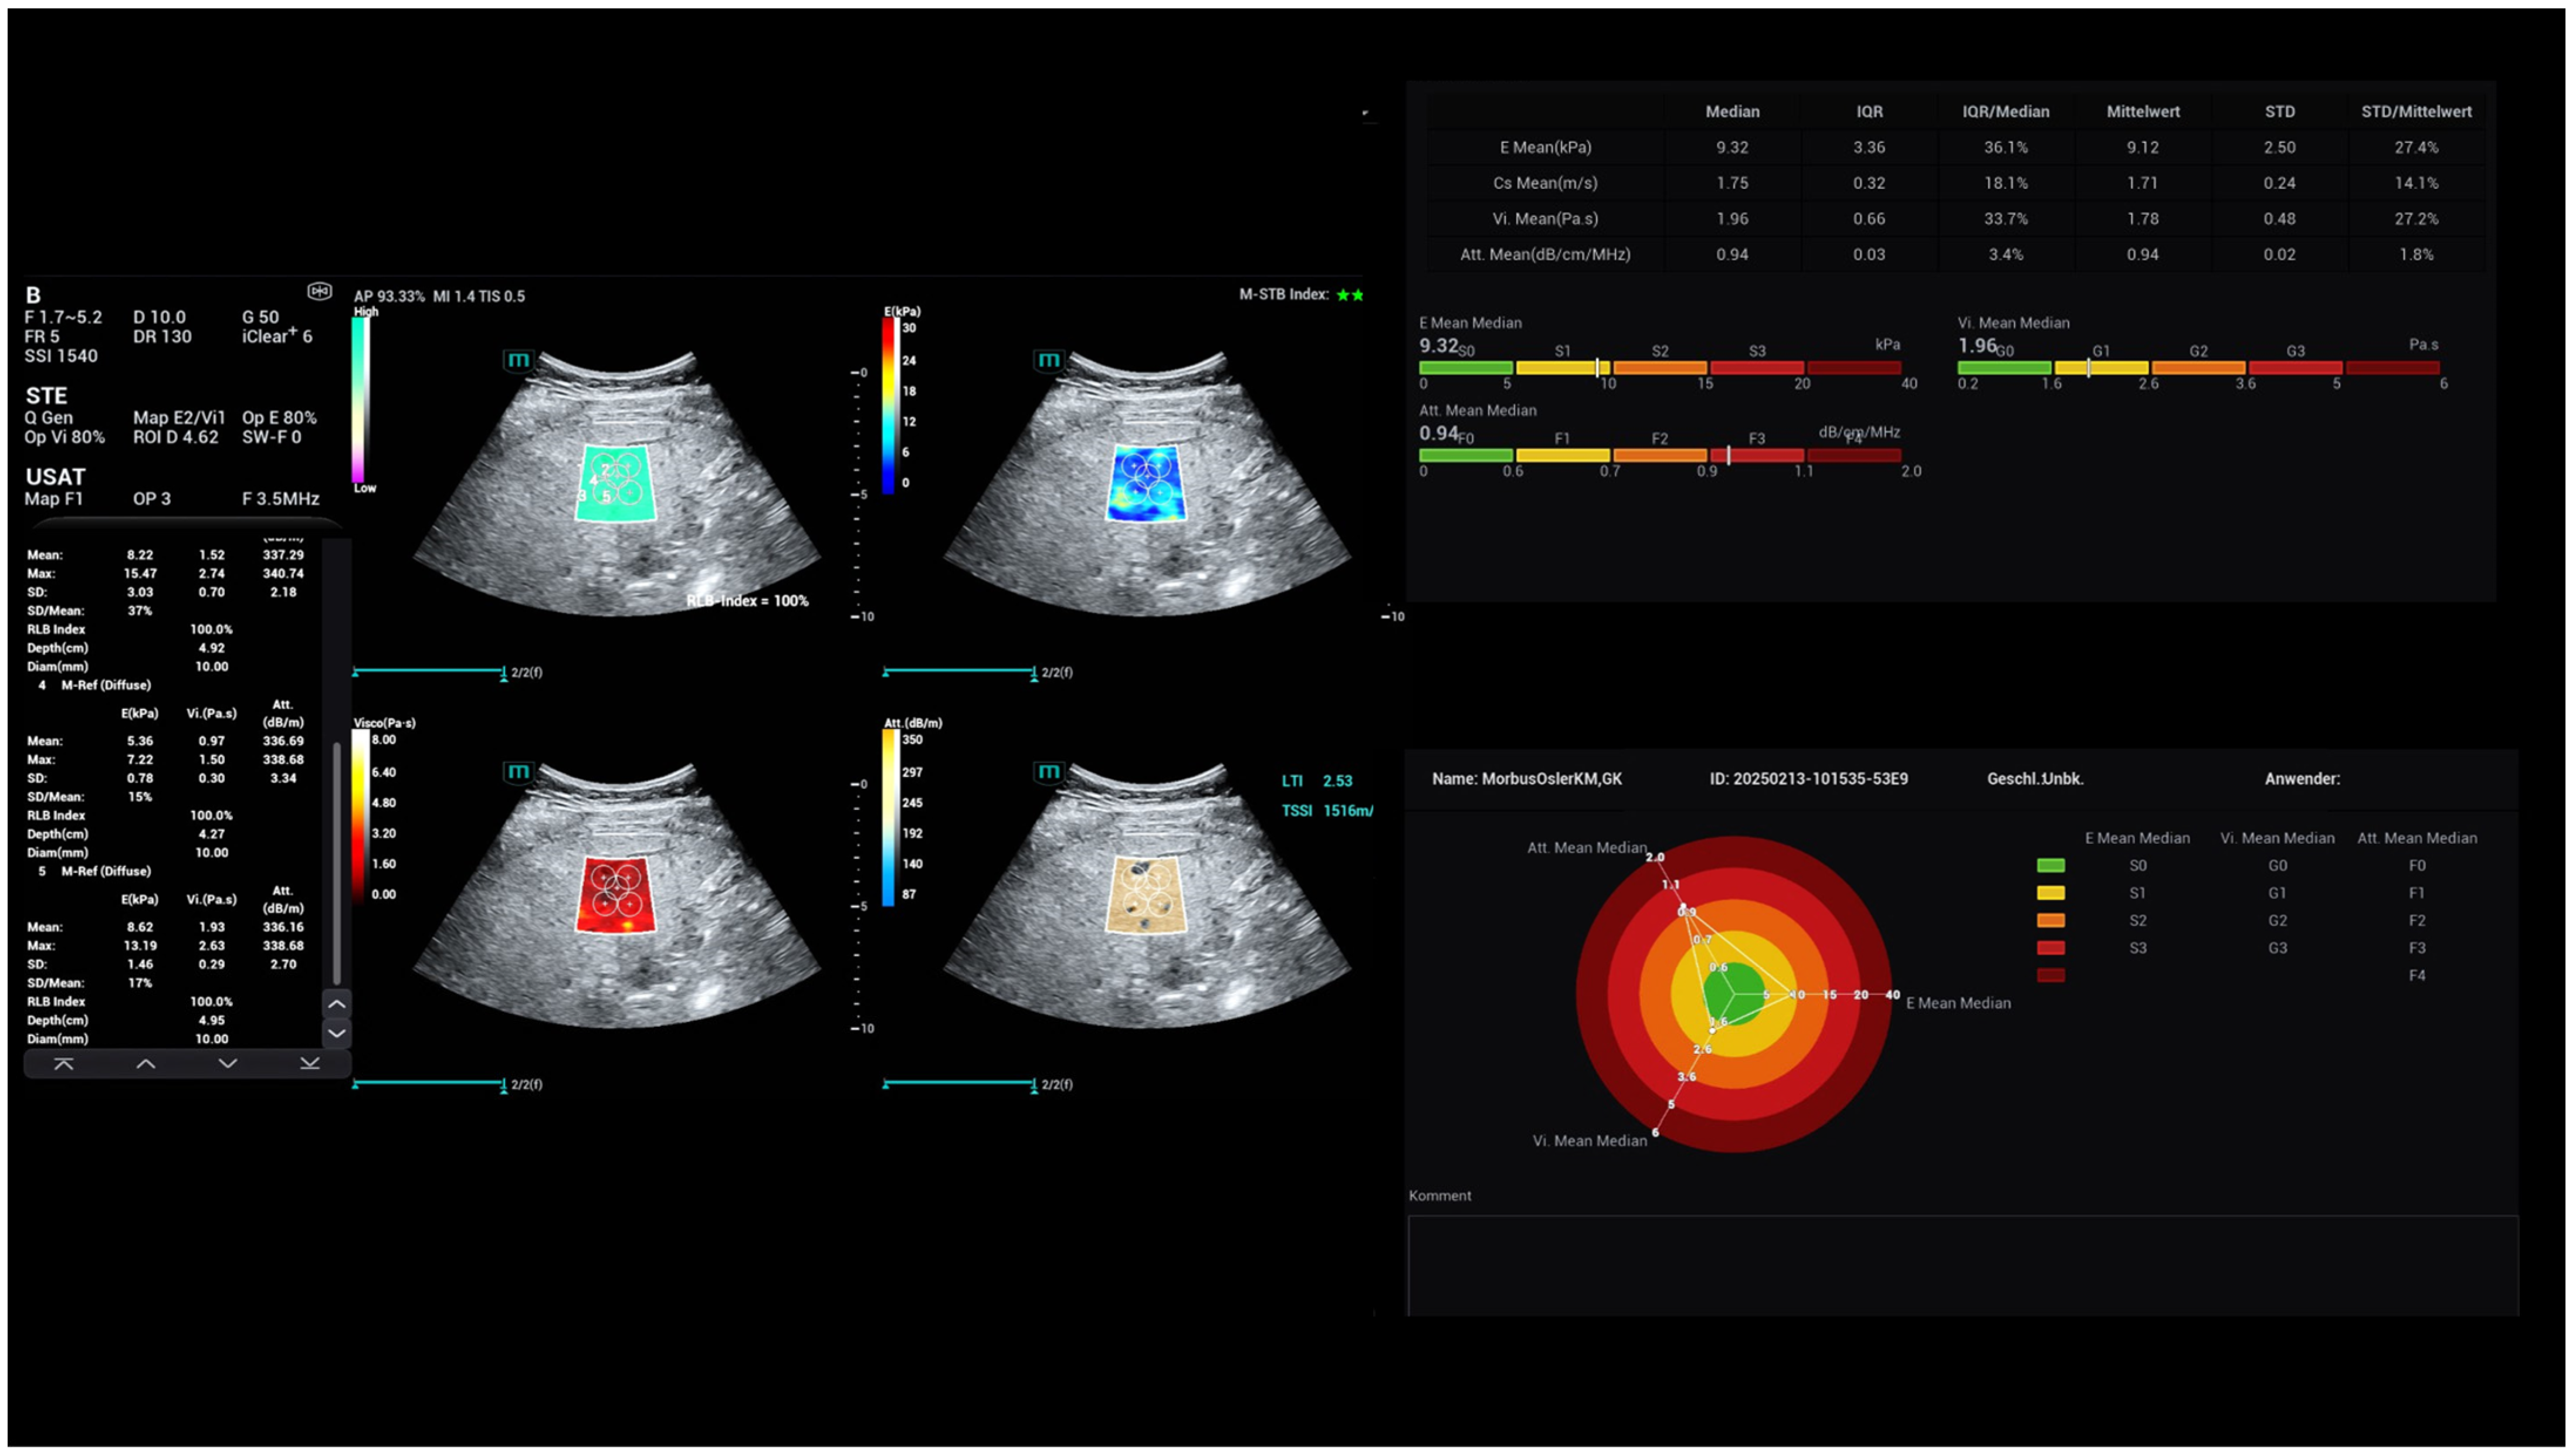The width and height of the screenshot is (2572, 1456).
Task: Click the Mittelwert column header
Action: (x=2142, y=112)
